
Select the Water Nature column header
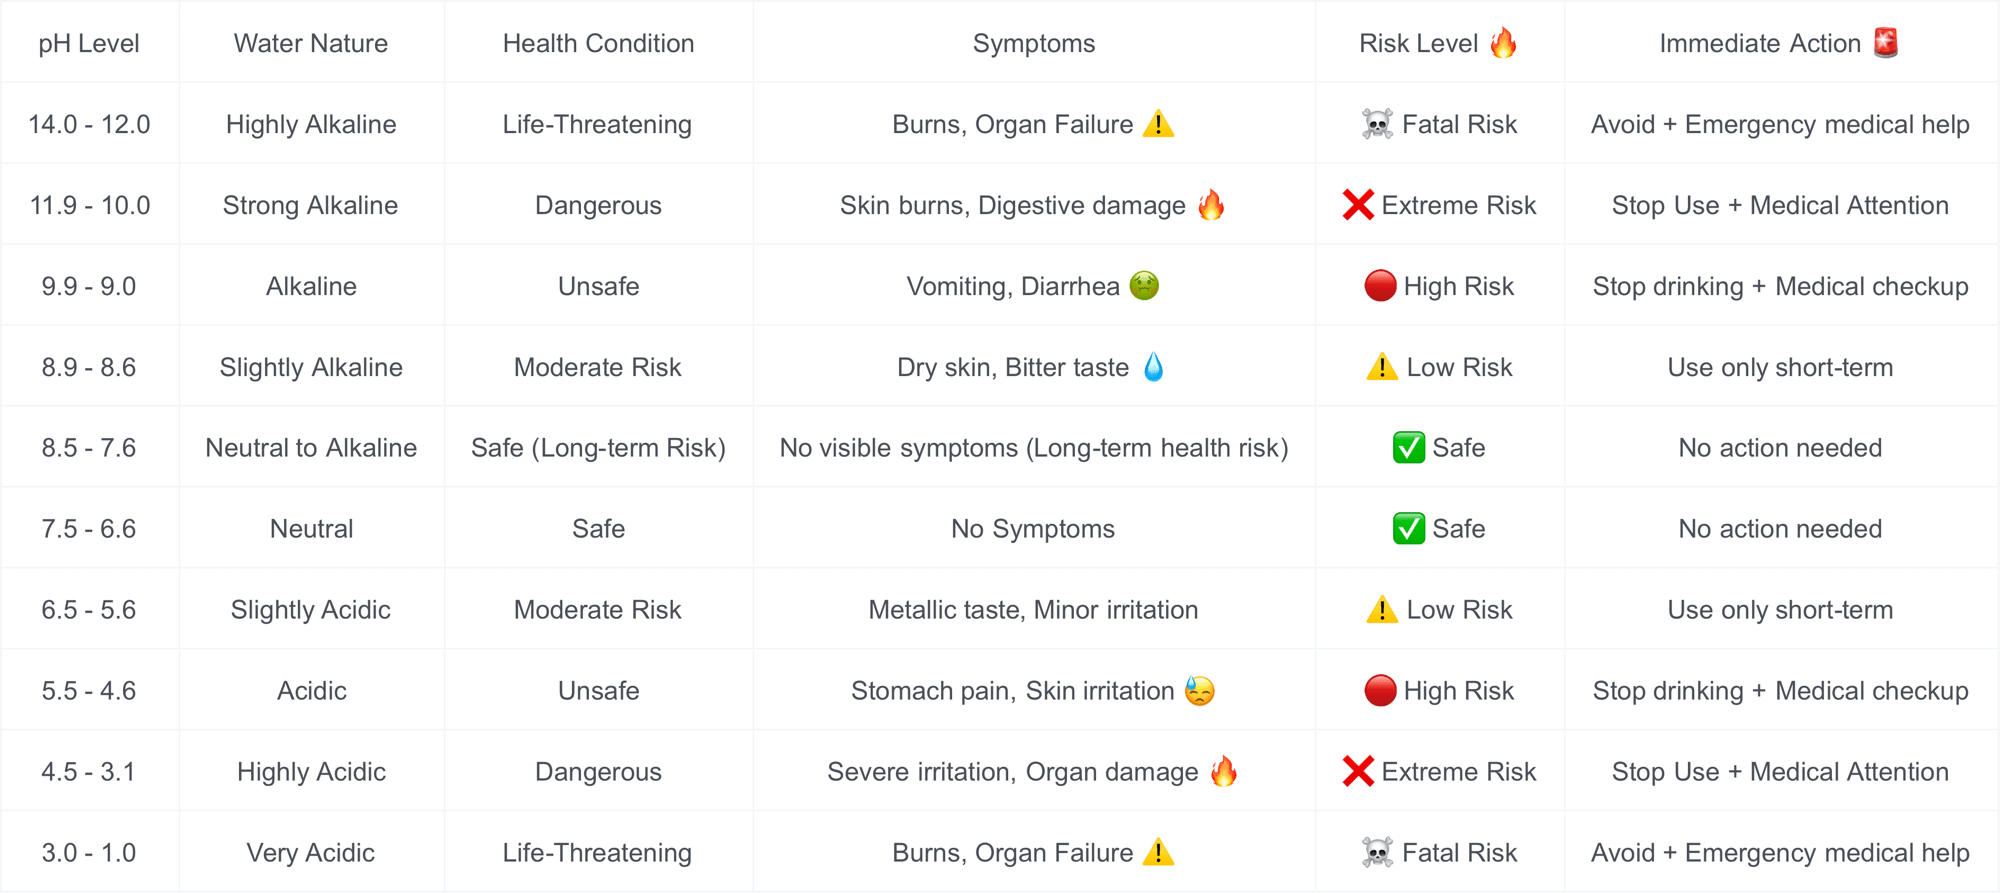click(x=311, y=43)
